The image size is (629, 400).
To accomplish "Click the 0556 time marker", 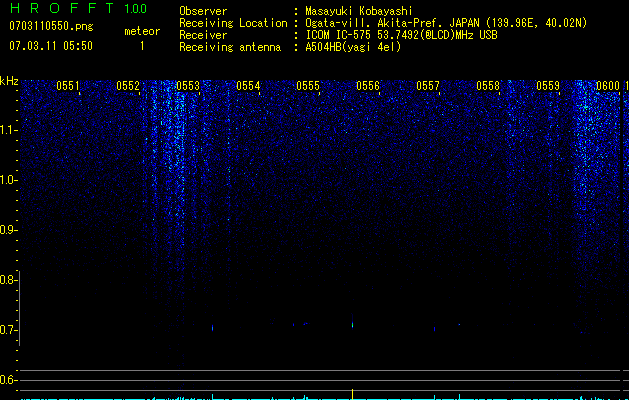I will (x=368, y=86).
